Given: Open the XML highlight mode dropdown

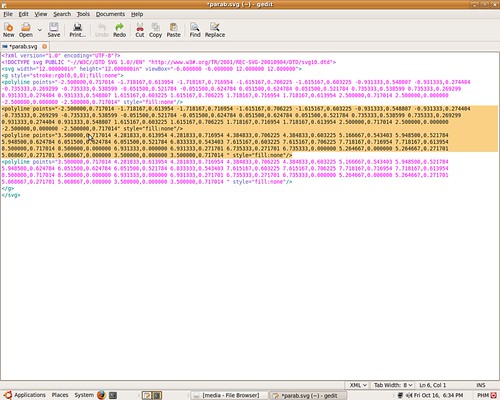Looking at the screenshot, I should pyautogui.click(x=358, y=385).
